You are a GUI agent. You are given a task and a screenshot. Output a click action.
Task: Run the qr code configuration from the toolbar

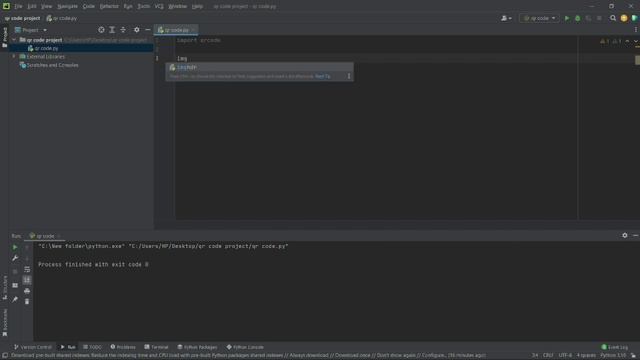tap(567, 18)
